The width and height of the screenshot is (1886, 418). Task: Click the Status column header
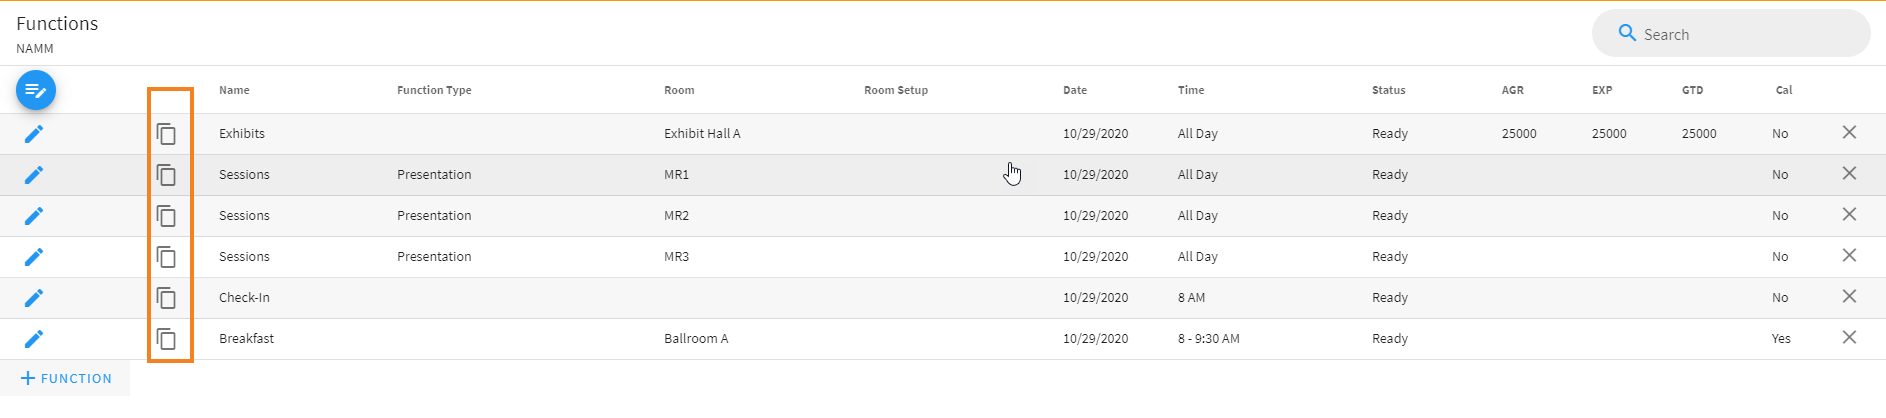pos(1388,90)
